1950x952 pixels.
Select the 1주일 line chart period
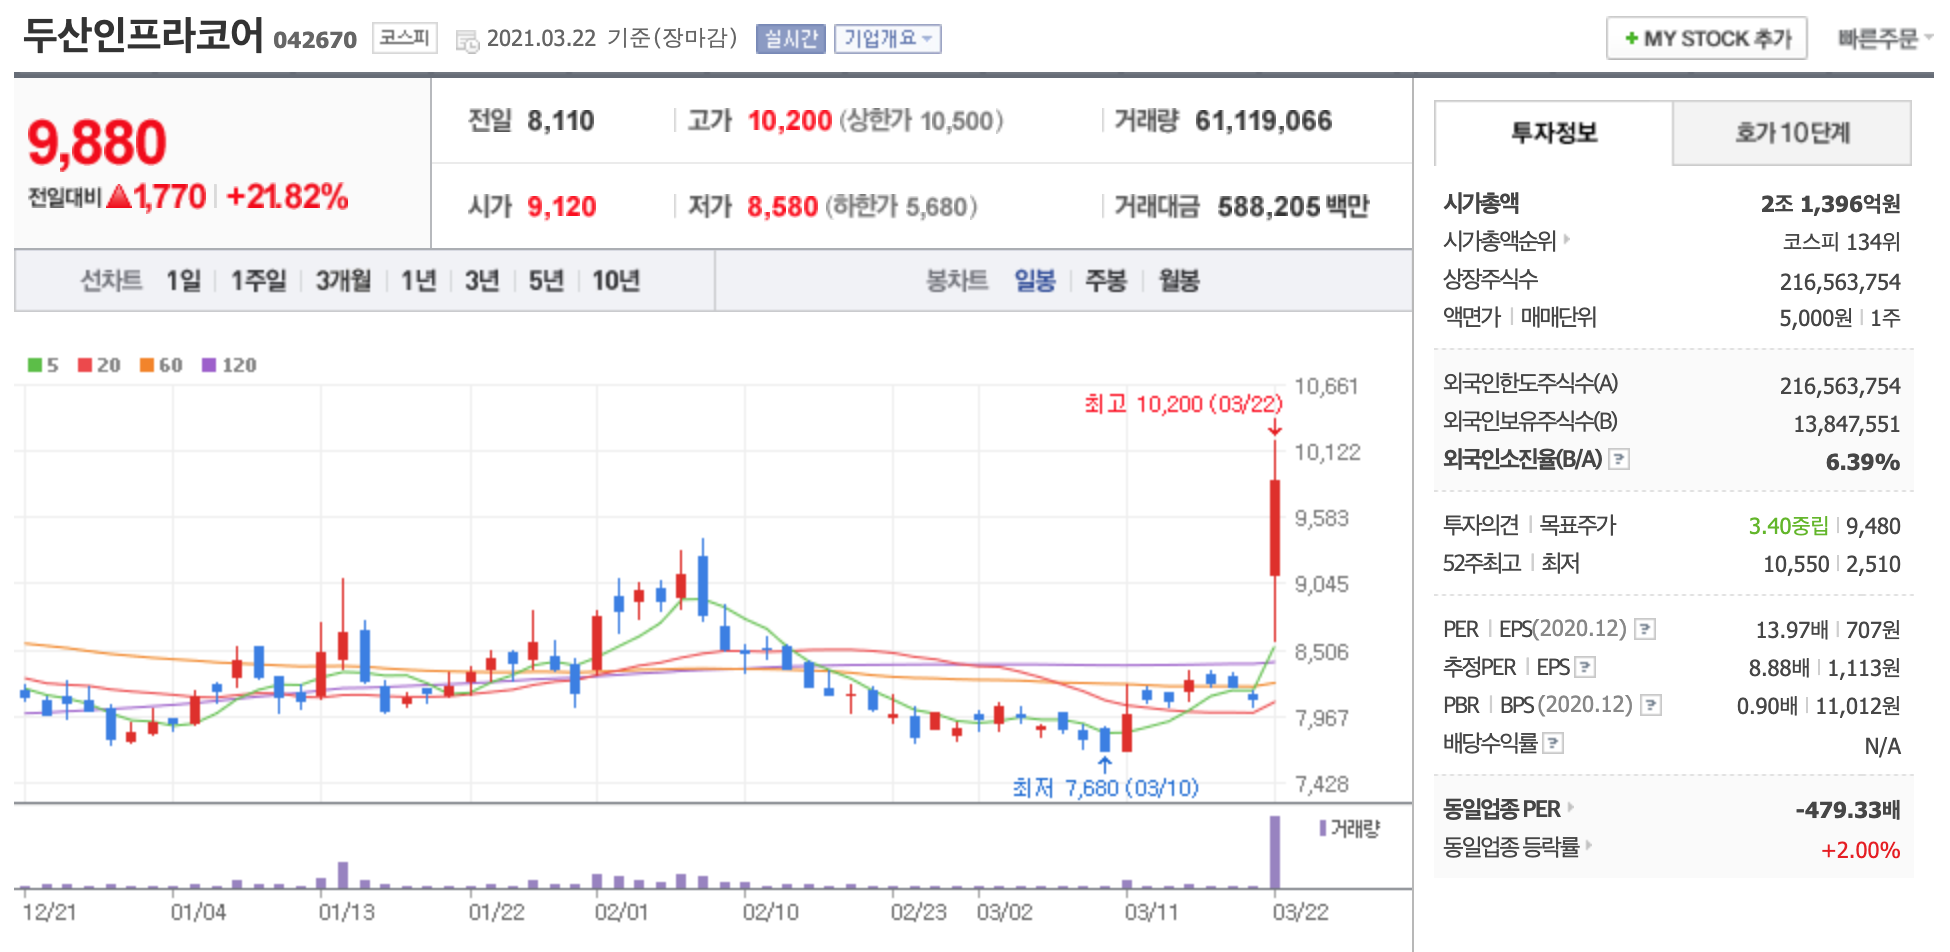pos(258,281)
